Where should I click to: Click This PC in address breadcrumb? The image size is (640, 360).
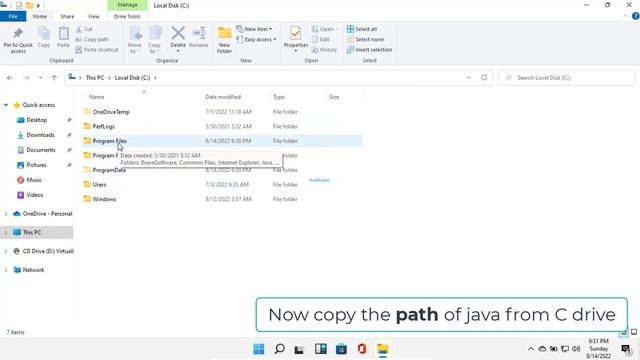[x=95, y=78]
